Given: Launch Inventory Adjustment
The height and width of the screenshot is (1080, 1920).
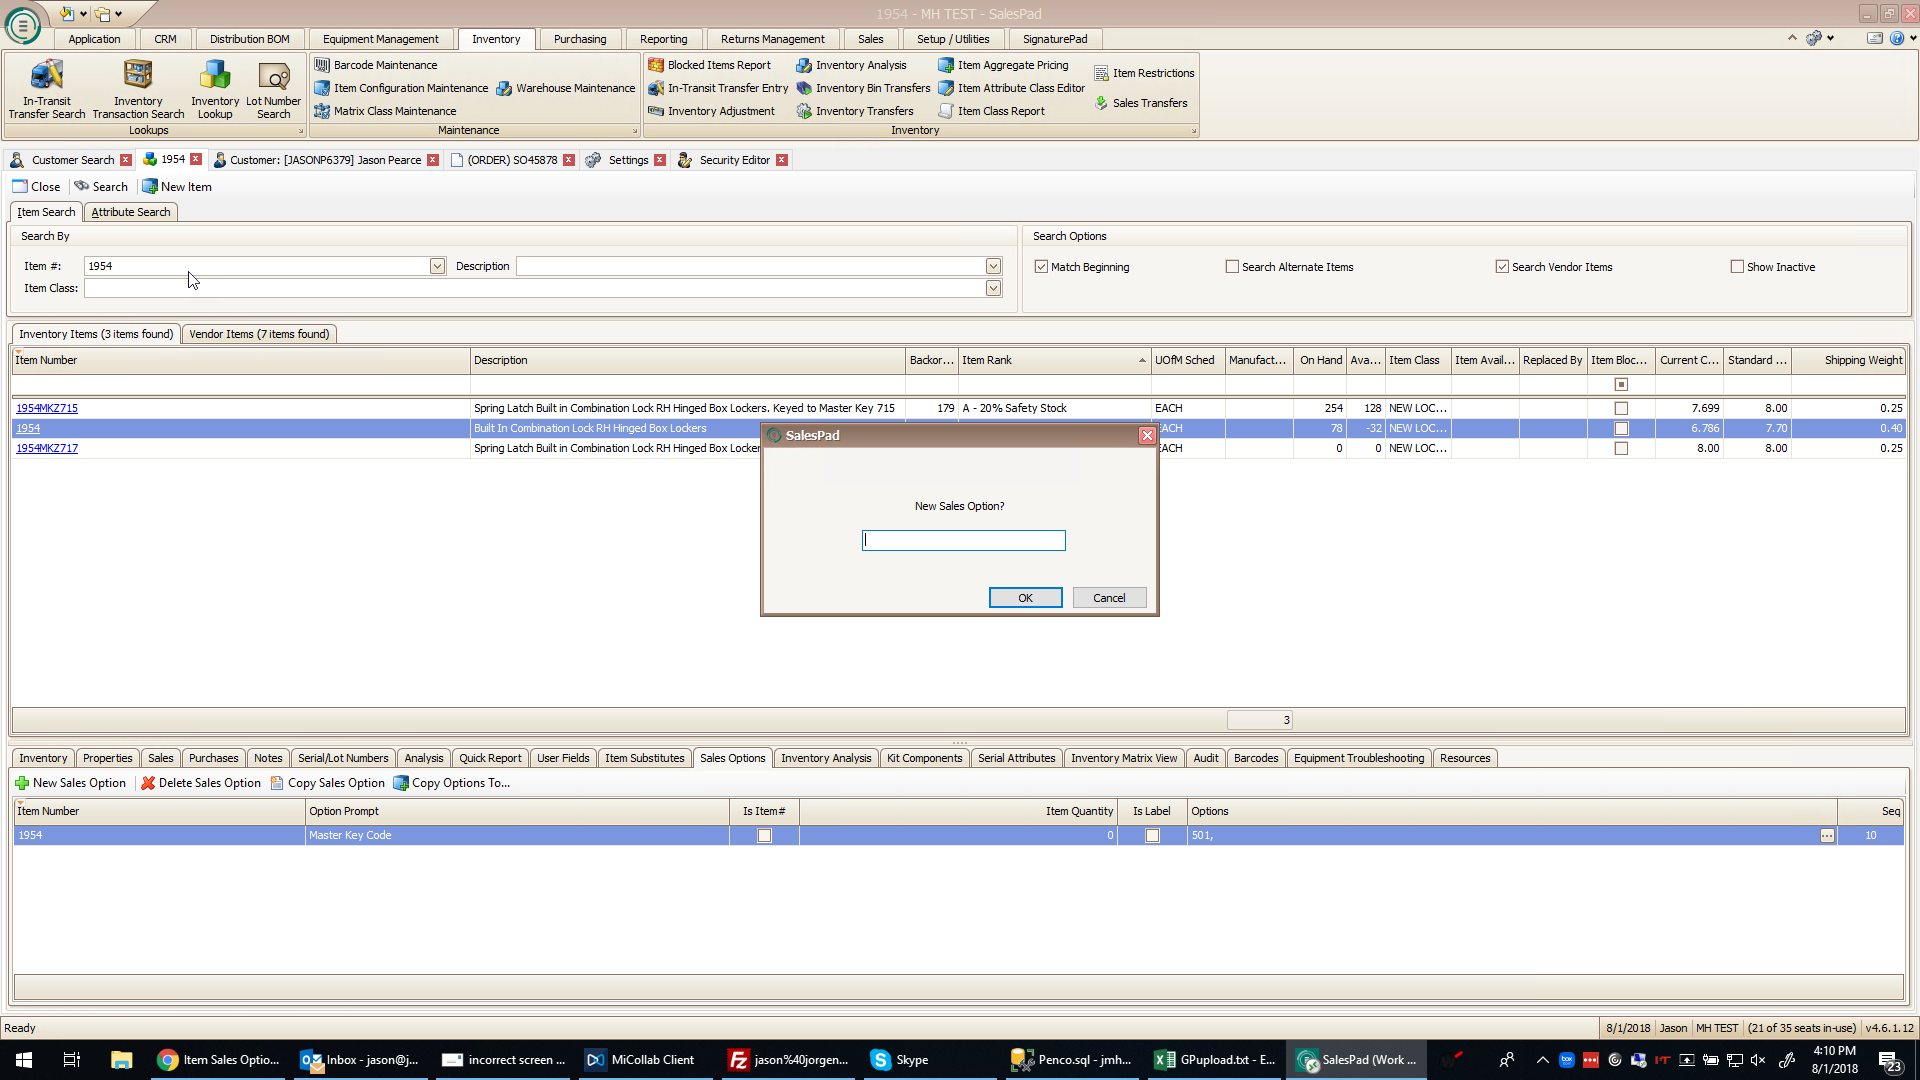Looking at the screenshot, I should (x=720, y=111).
